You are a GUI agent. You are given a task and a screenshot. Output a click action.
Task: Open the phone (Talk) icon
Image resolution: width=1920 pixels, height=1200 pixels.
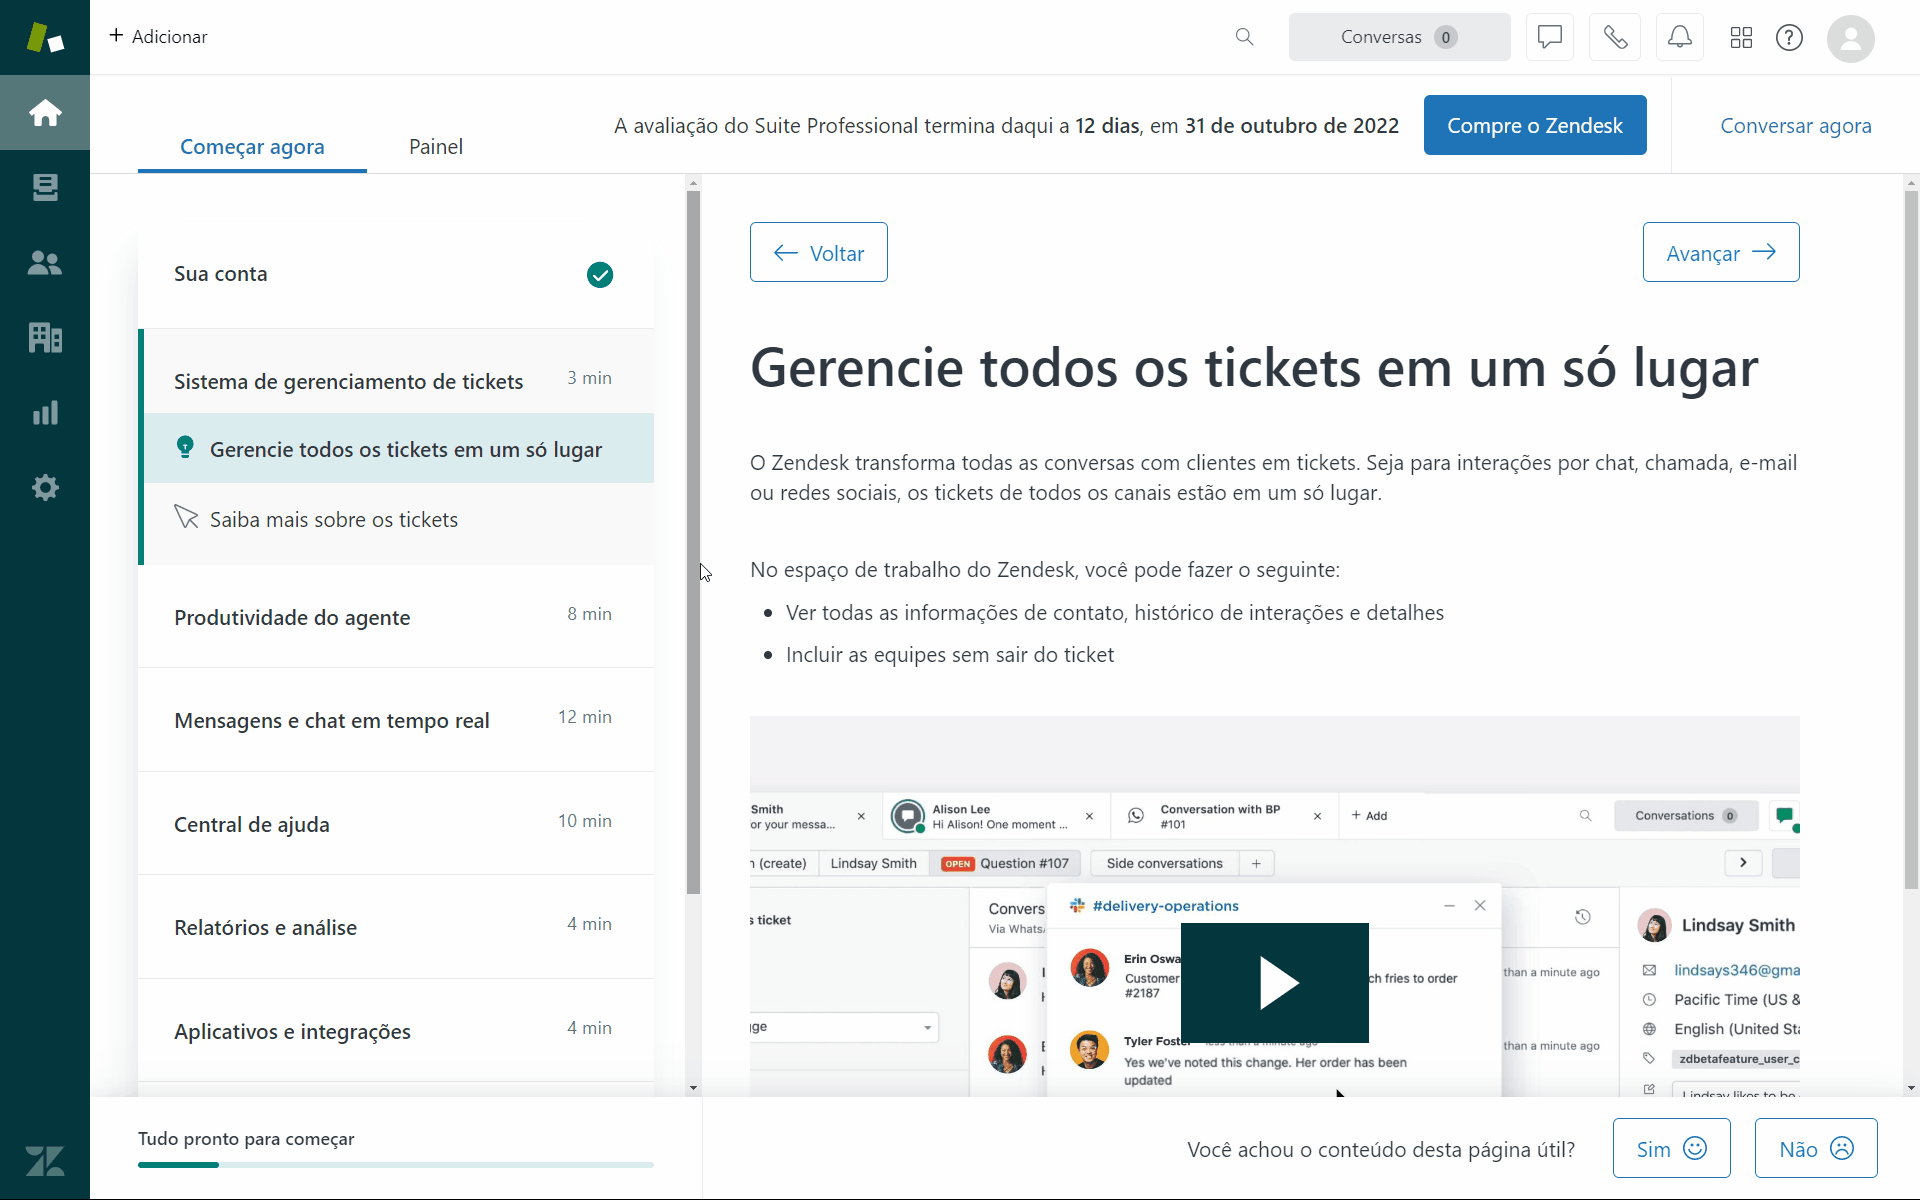(x=1615, y=37)
